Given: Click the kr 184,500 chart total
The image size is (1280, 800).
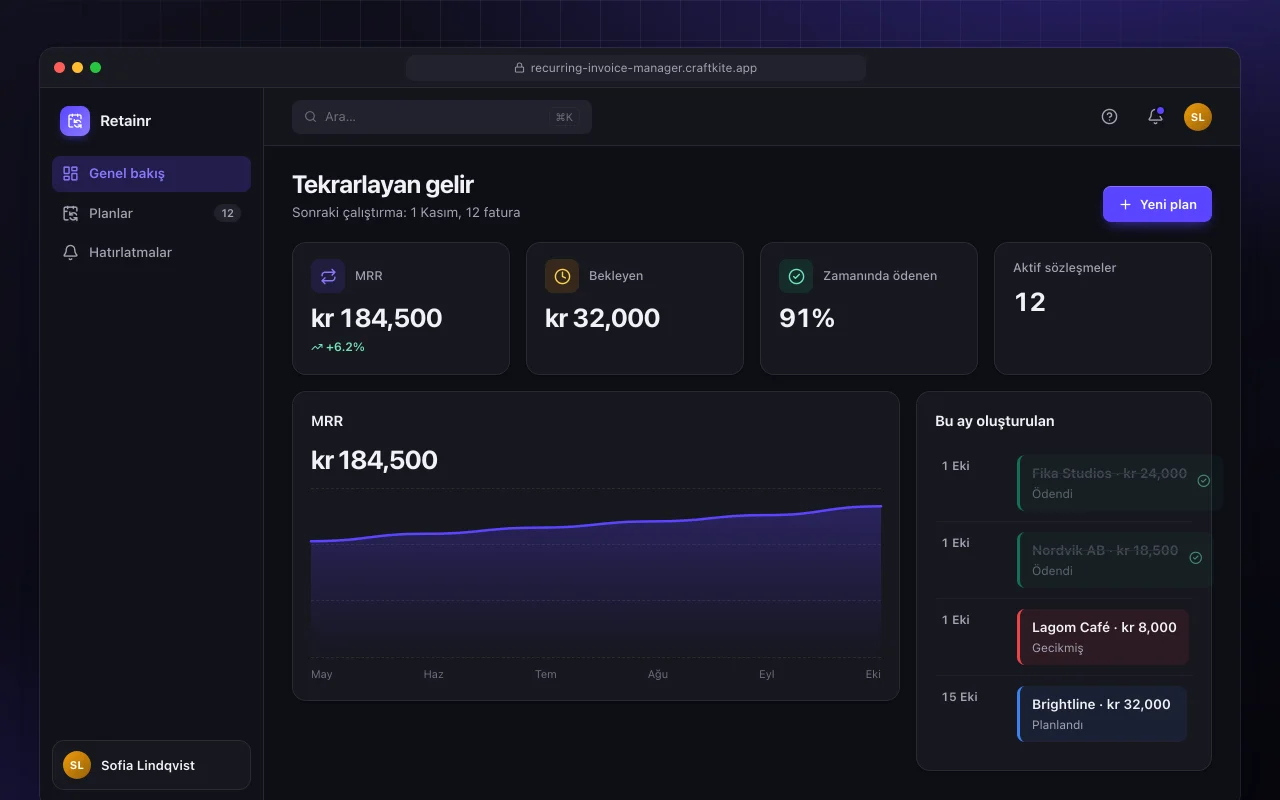Looking at the screenshot, I should coord(375,460).
